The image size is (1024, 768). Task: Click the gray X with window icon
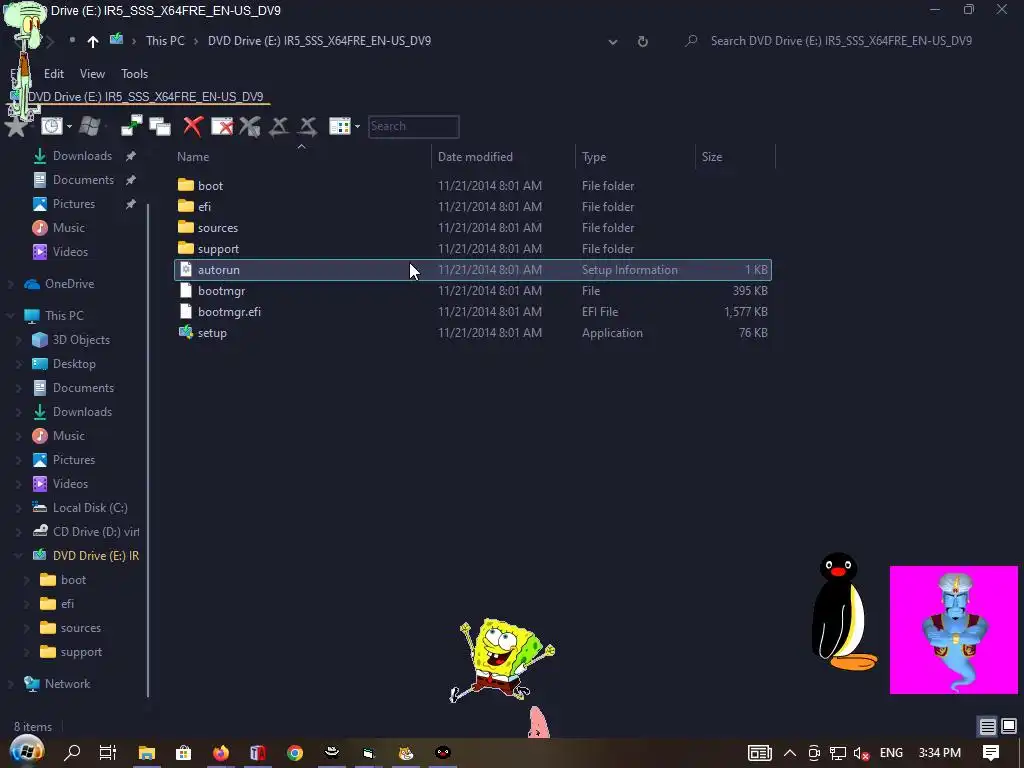(x=250, y=126)
